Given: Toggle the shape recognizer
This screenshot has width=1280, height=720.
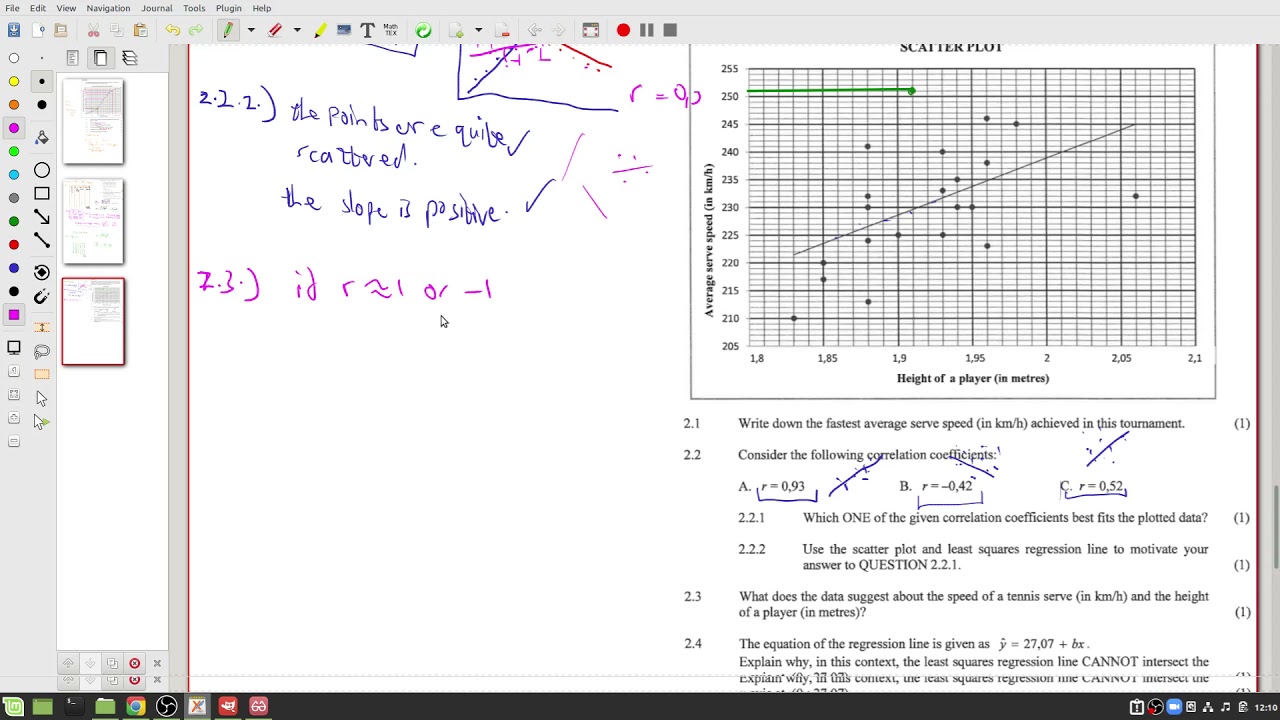Looking at the screenshot, I should [x=42, y=273].
